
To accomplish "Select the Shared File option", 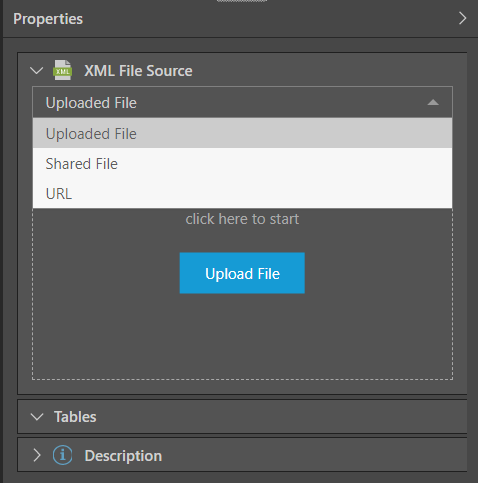I will [x=242, y=163].
